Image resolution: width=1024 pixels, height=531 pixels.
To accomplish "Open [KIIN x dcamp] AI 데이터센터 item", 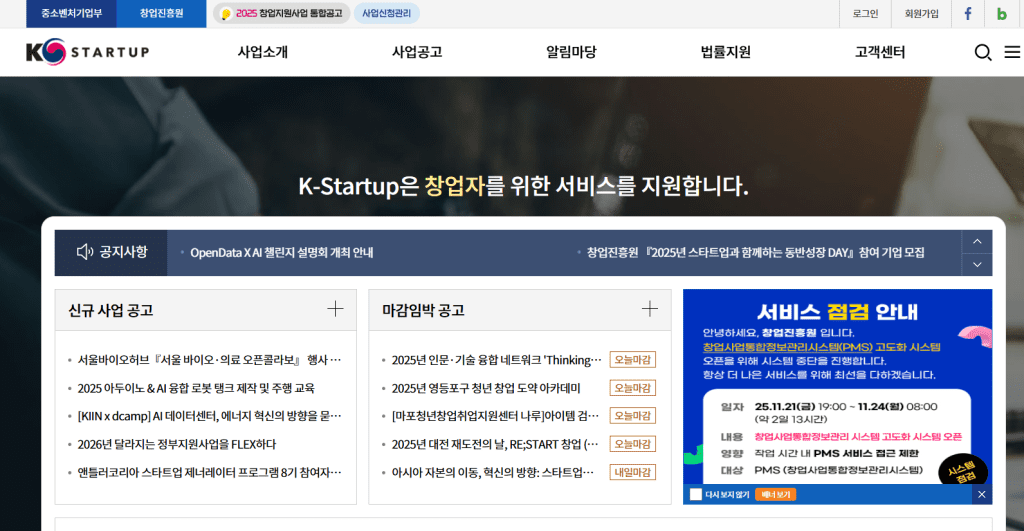I will (209, 416).
